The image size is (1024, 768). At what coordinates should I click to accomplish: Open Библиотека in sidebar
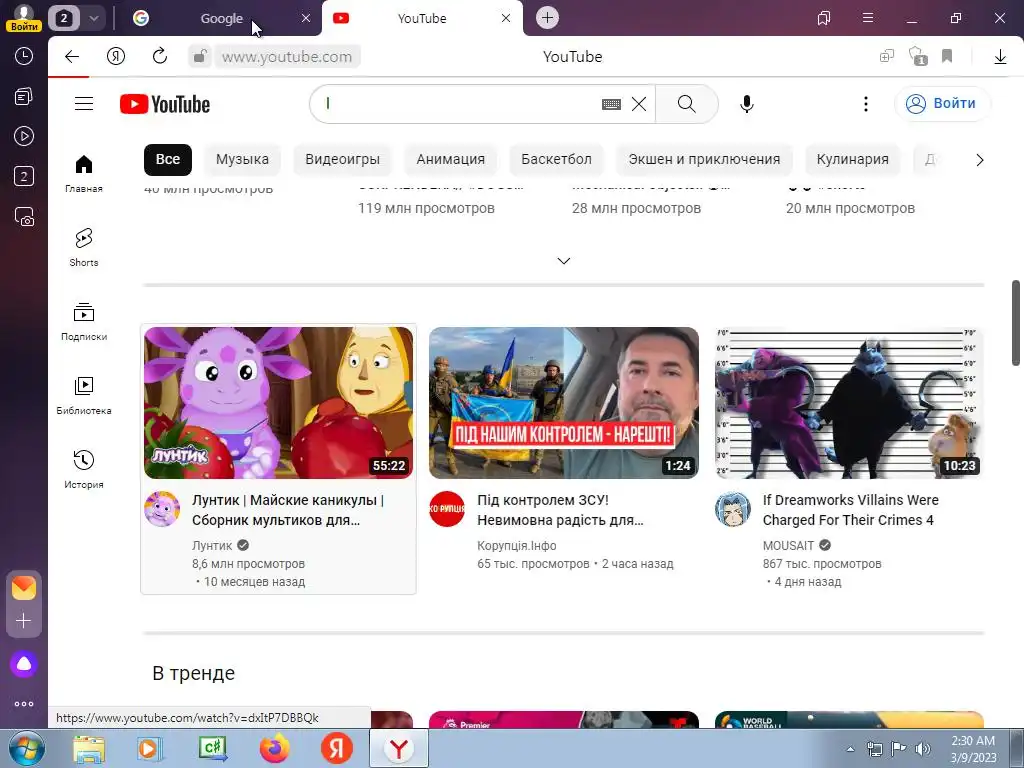[84, 396]
